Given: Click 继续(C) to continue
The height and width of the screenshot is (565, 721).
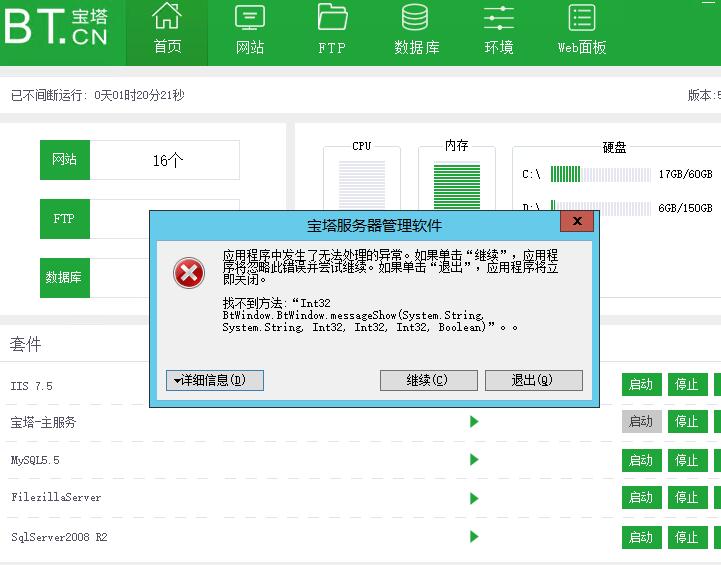Looking at the screenshot, I should 429,380.
